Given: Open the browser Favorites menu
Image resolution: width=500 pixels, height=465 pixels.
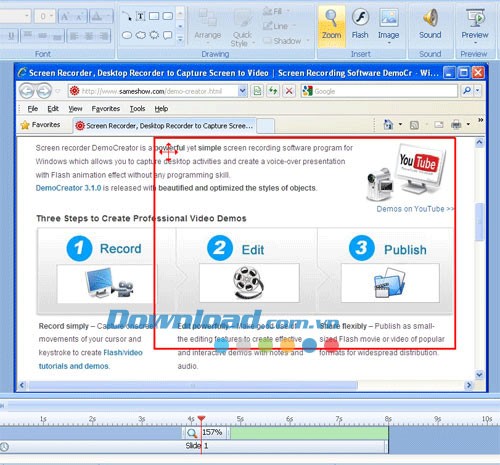Looking at the screenshot, I should coord(106,109).
